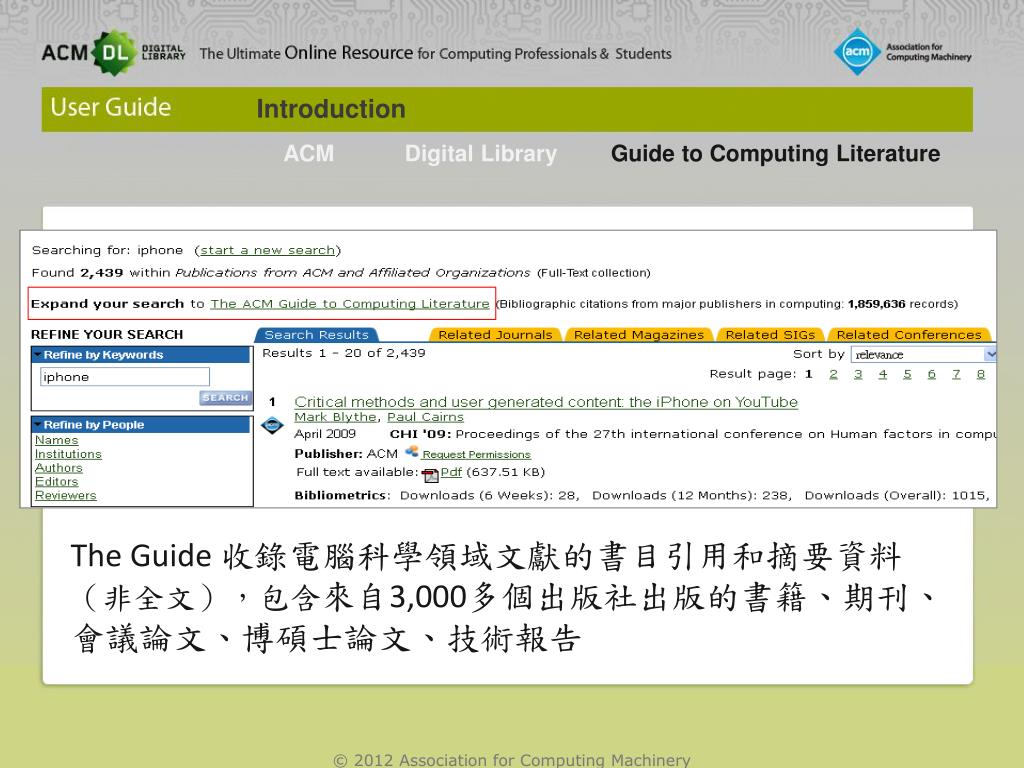1024x768 pixels.
Task: Open the Reviewers refine link
Action: tap(65, 495)
